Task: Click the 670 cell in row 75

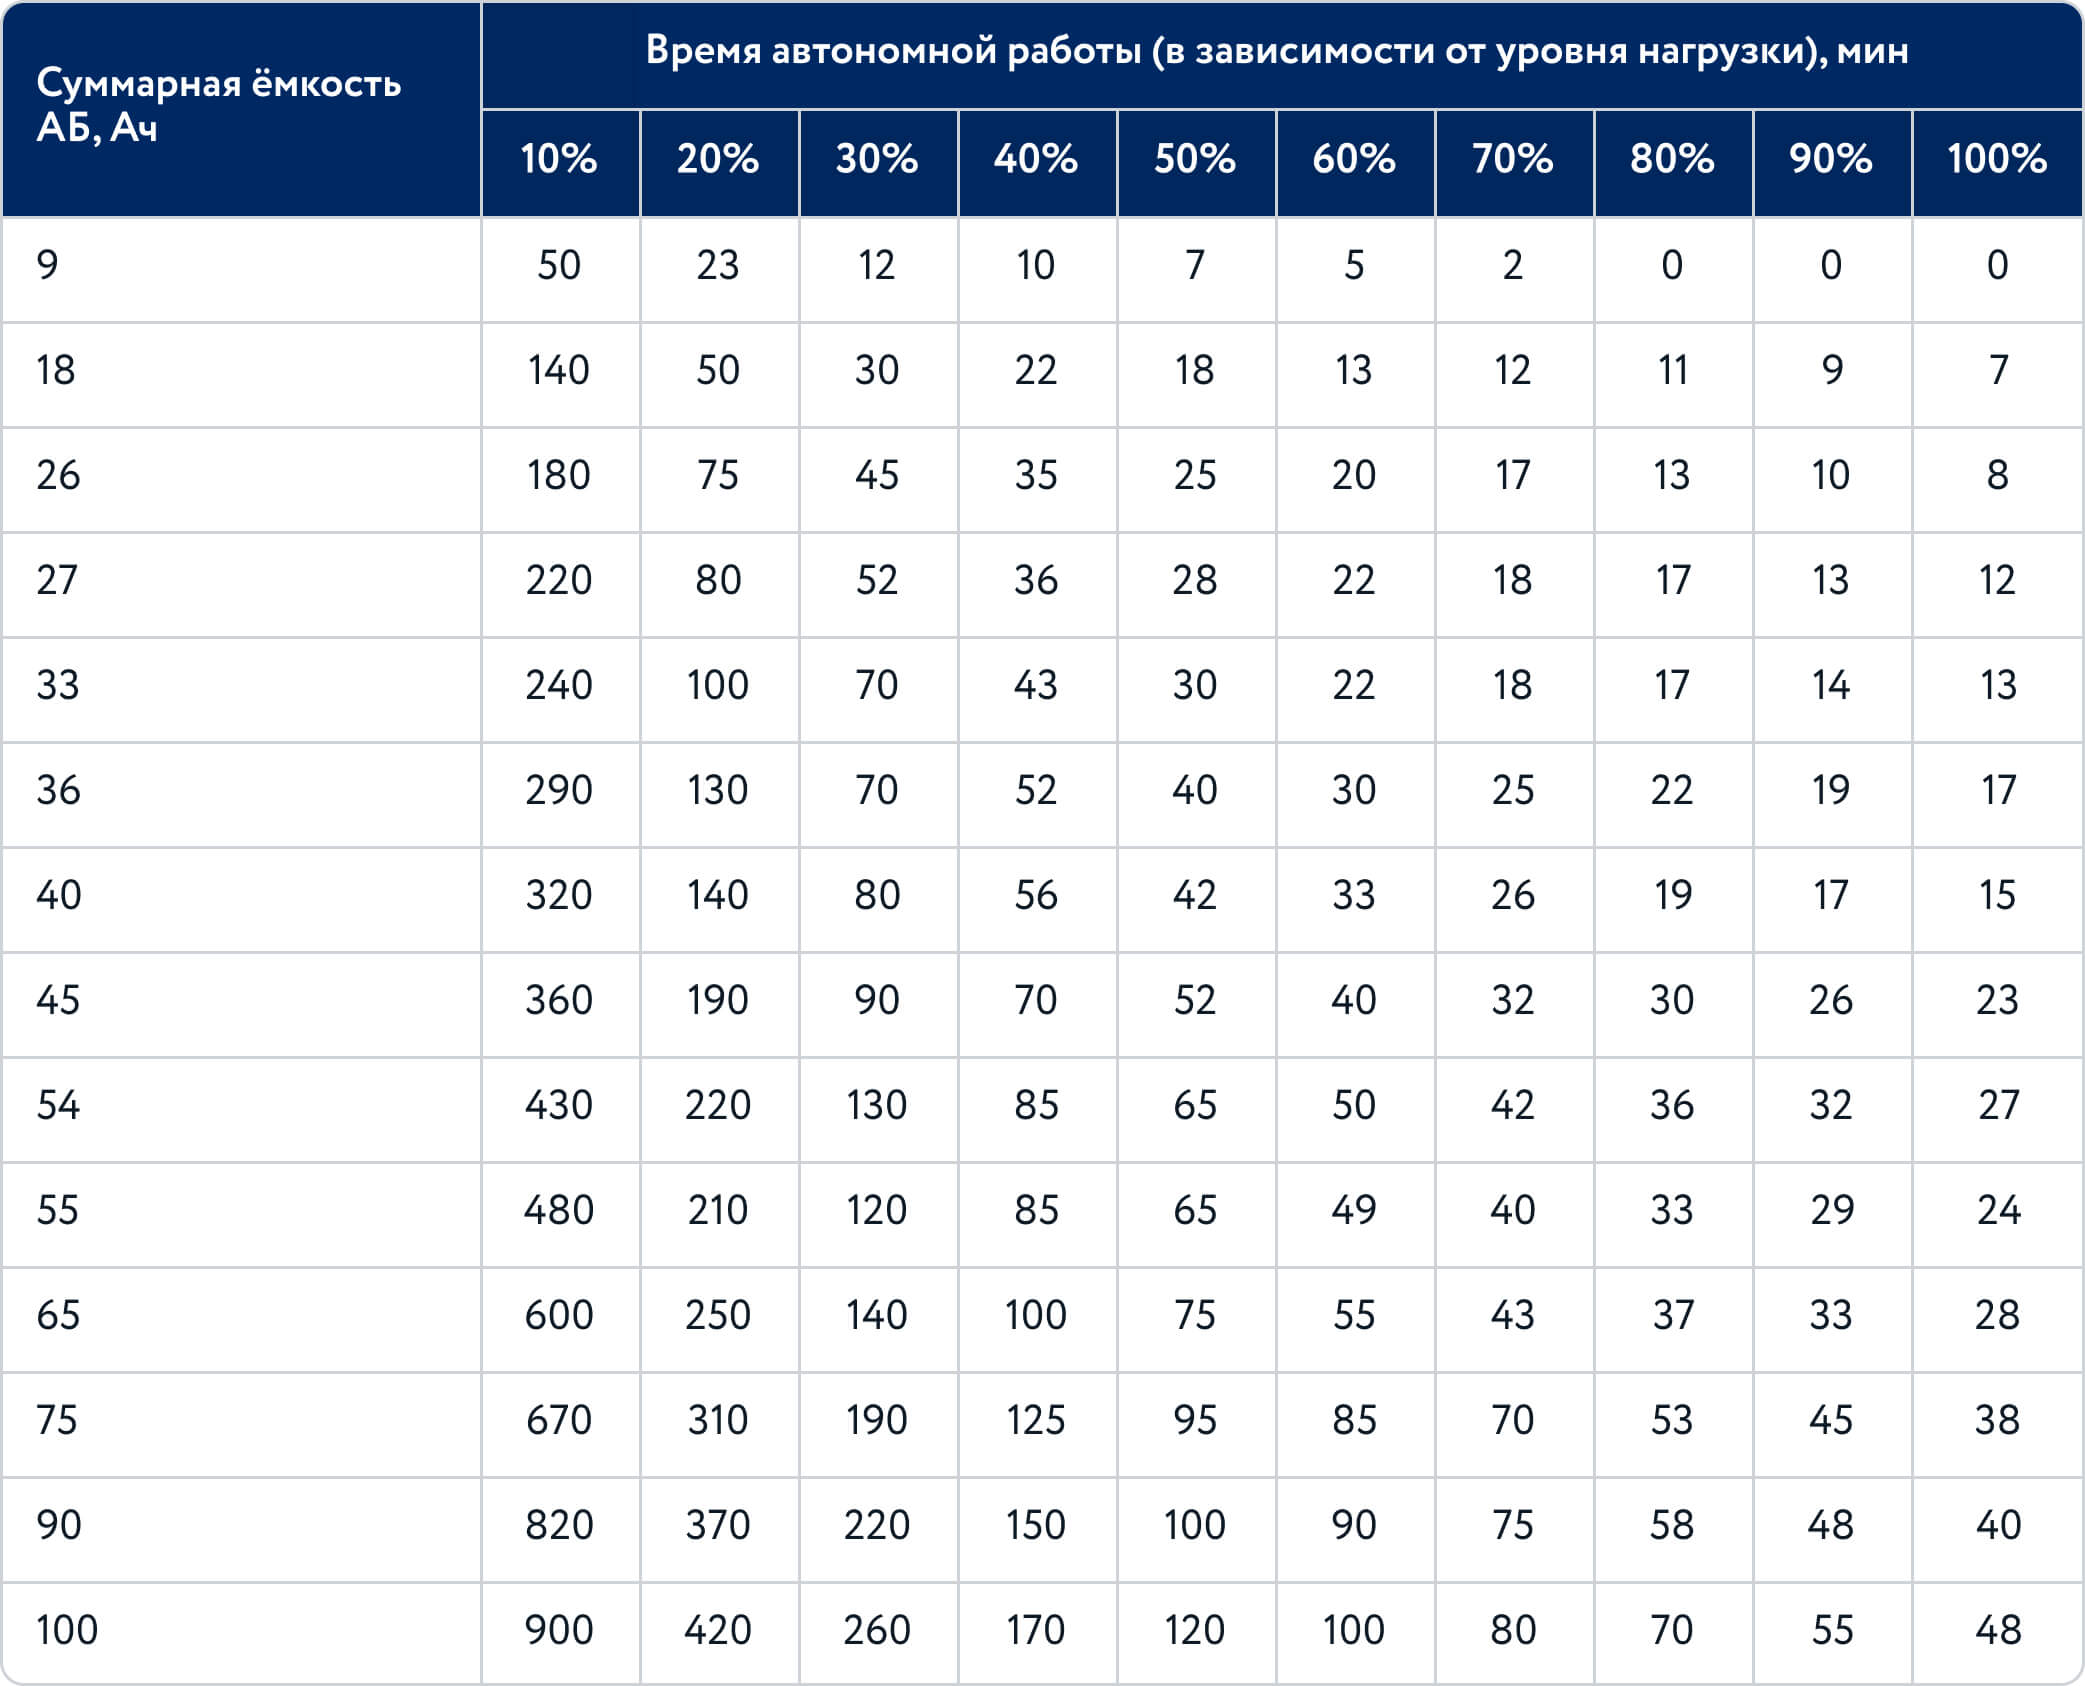Action: (x=559, y=1420)
